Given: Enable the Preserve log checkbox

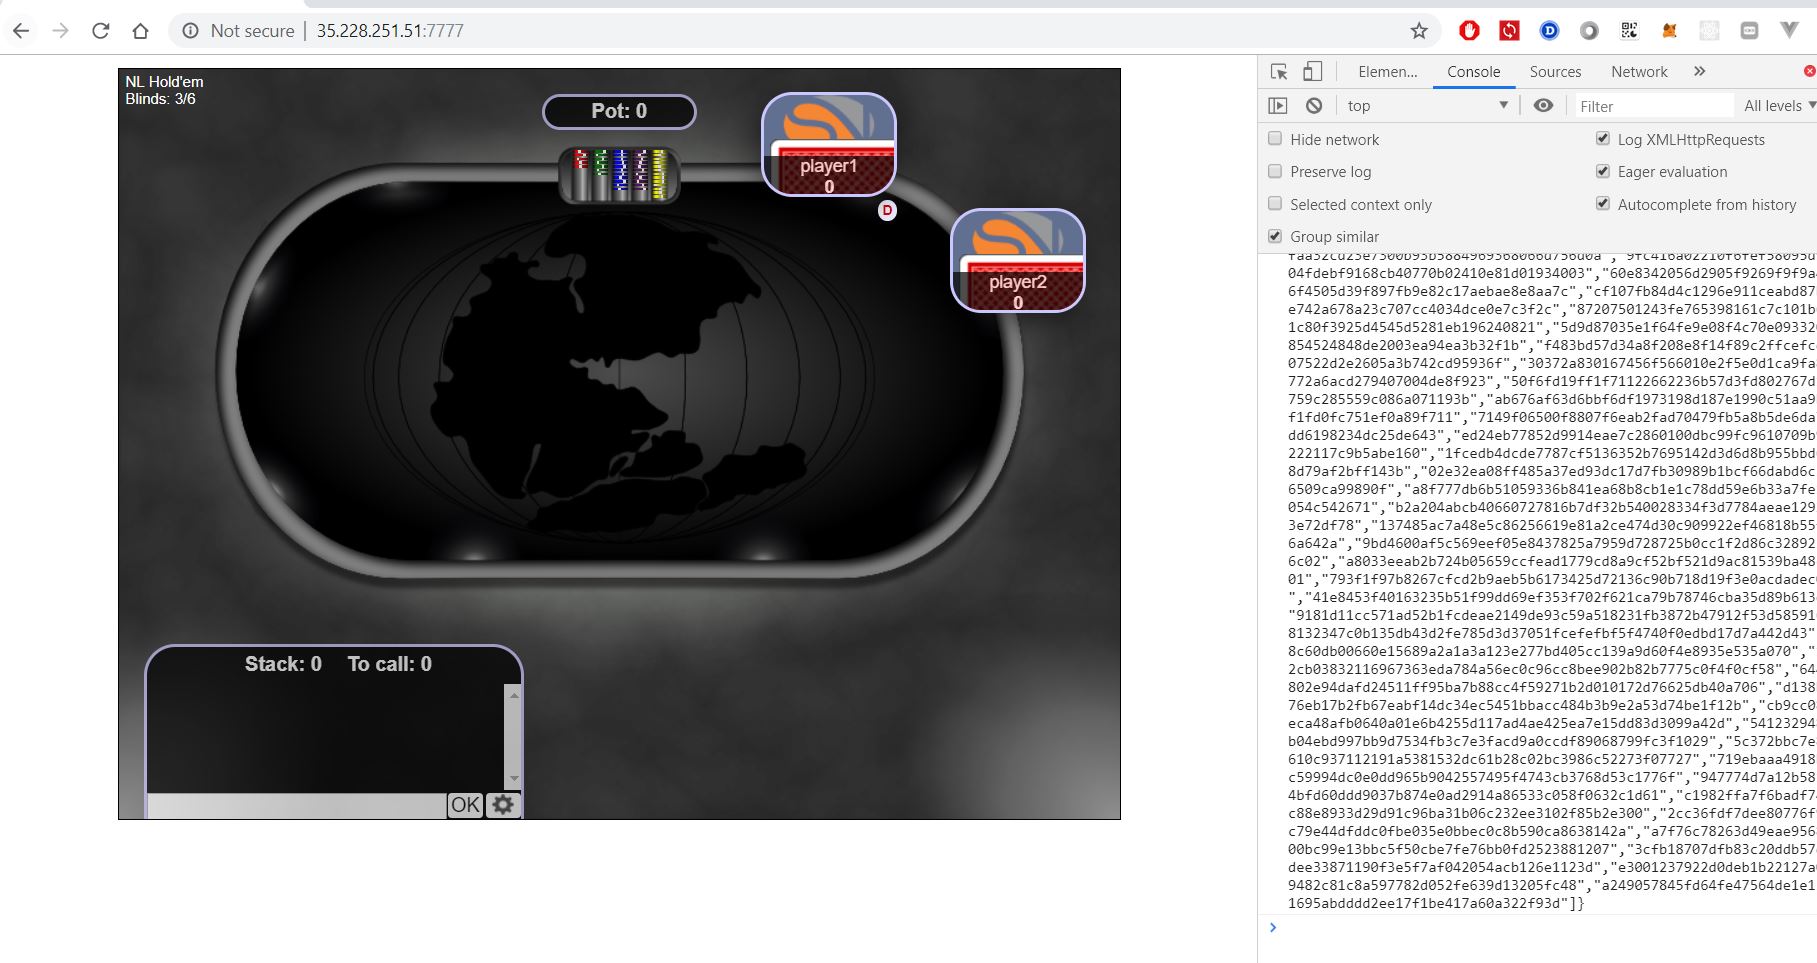Looking at the screenshot, I should pos(1275,172).
